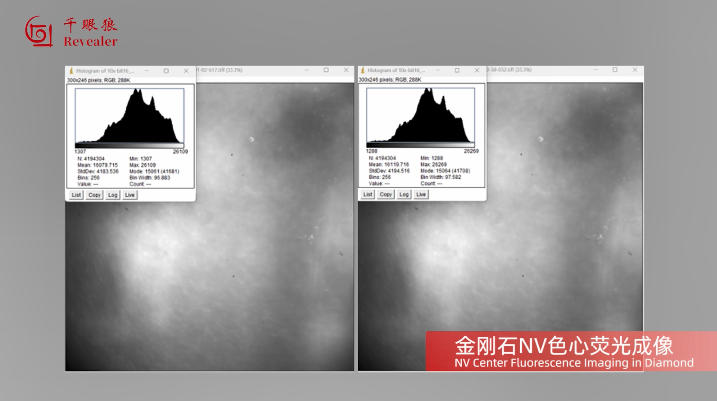Click the 'StdDev: 4183.536' value
This screenshot has height=401, width=717.
point(98,171)
